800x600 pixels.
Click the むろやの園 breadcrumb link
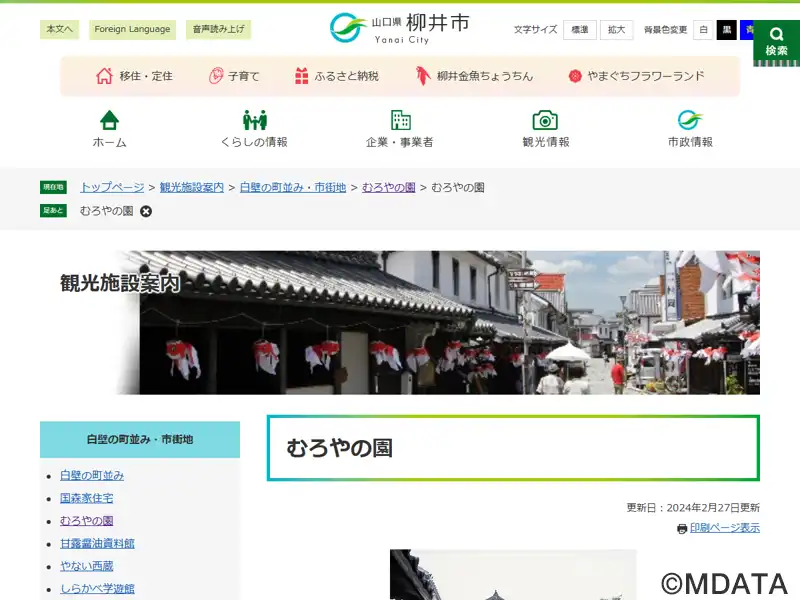coord(389,187)
